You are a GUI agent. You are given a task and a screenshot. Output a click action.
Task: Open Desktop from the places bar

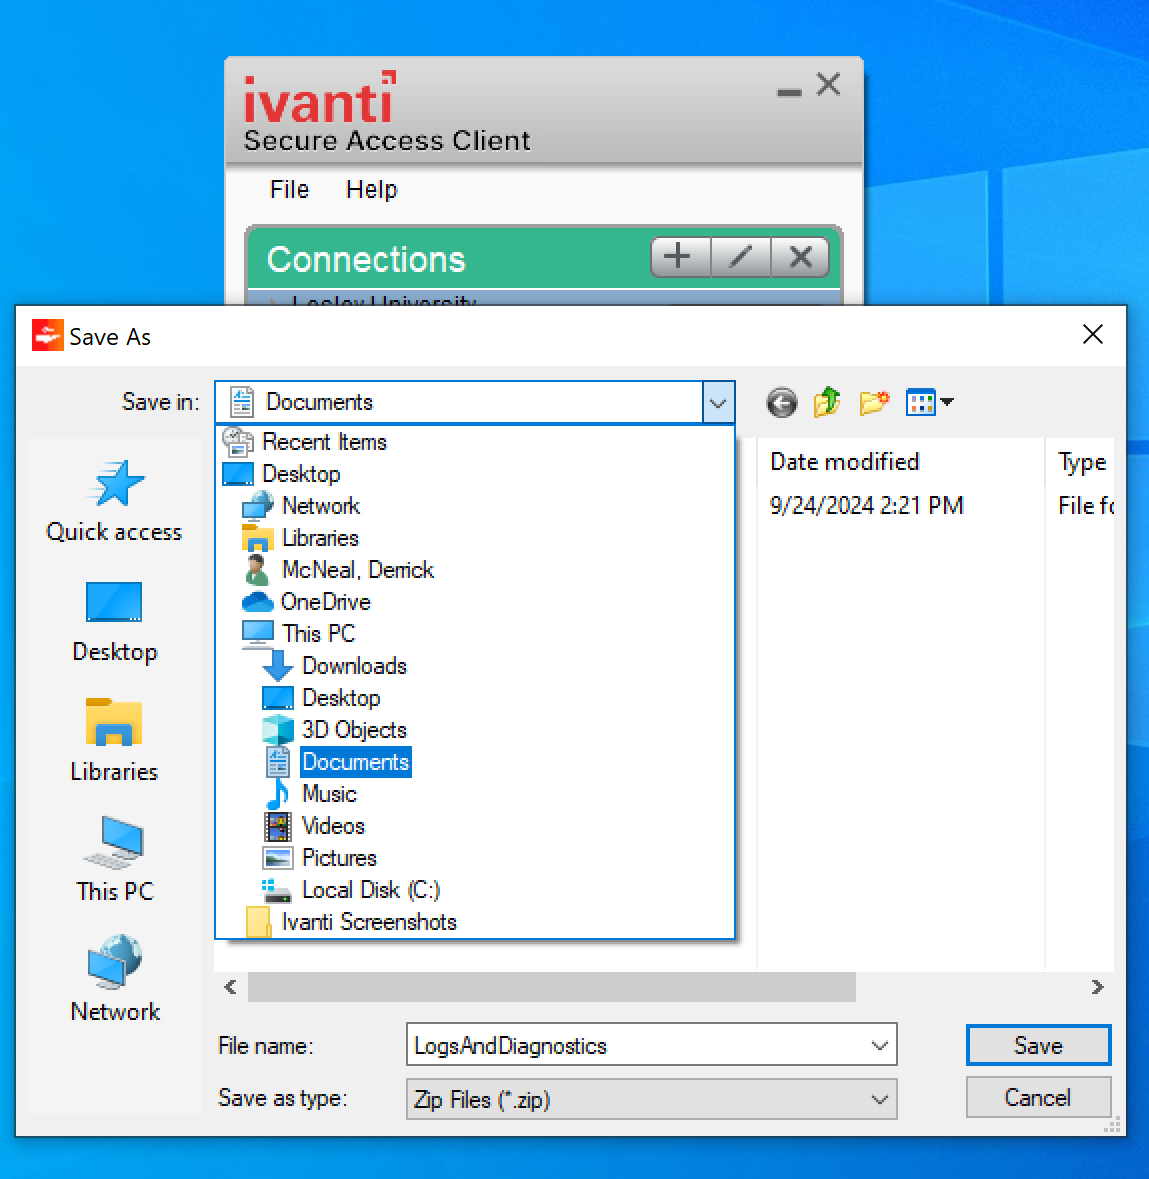[114, 622]
